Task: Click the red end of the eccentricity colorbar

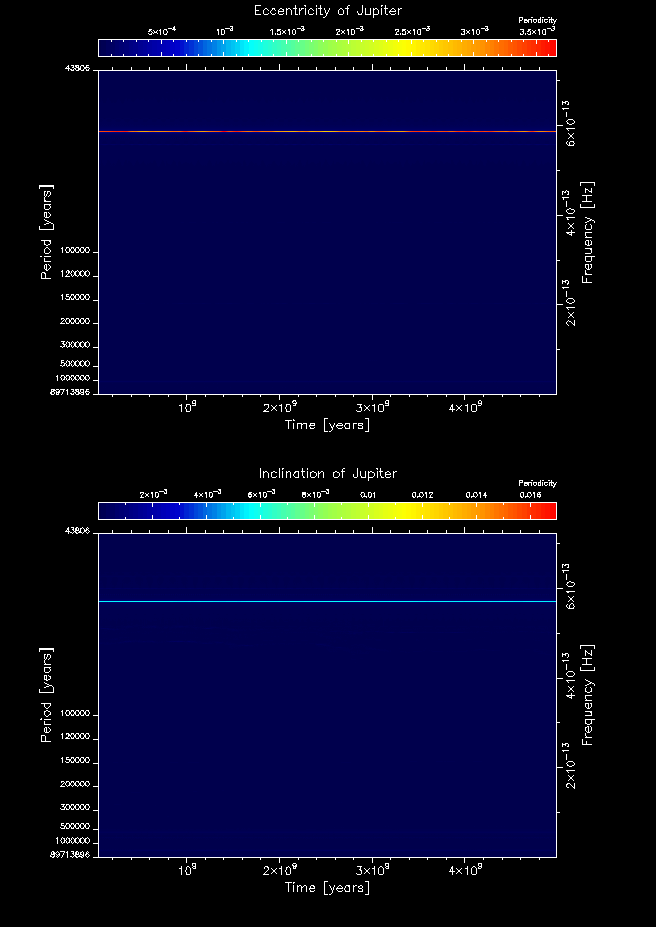Action: 549,48
